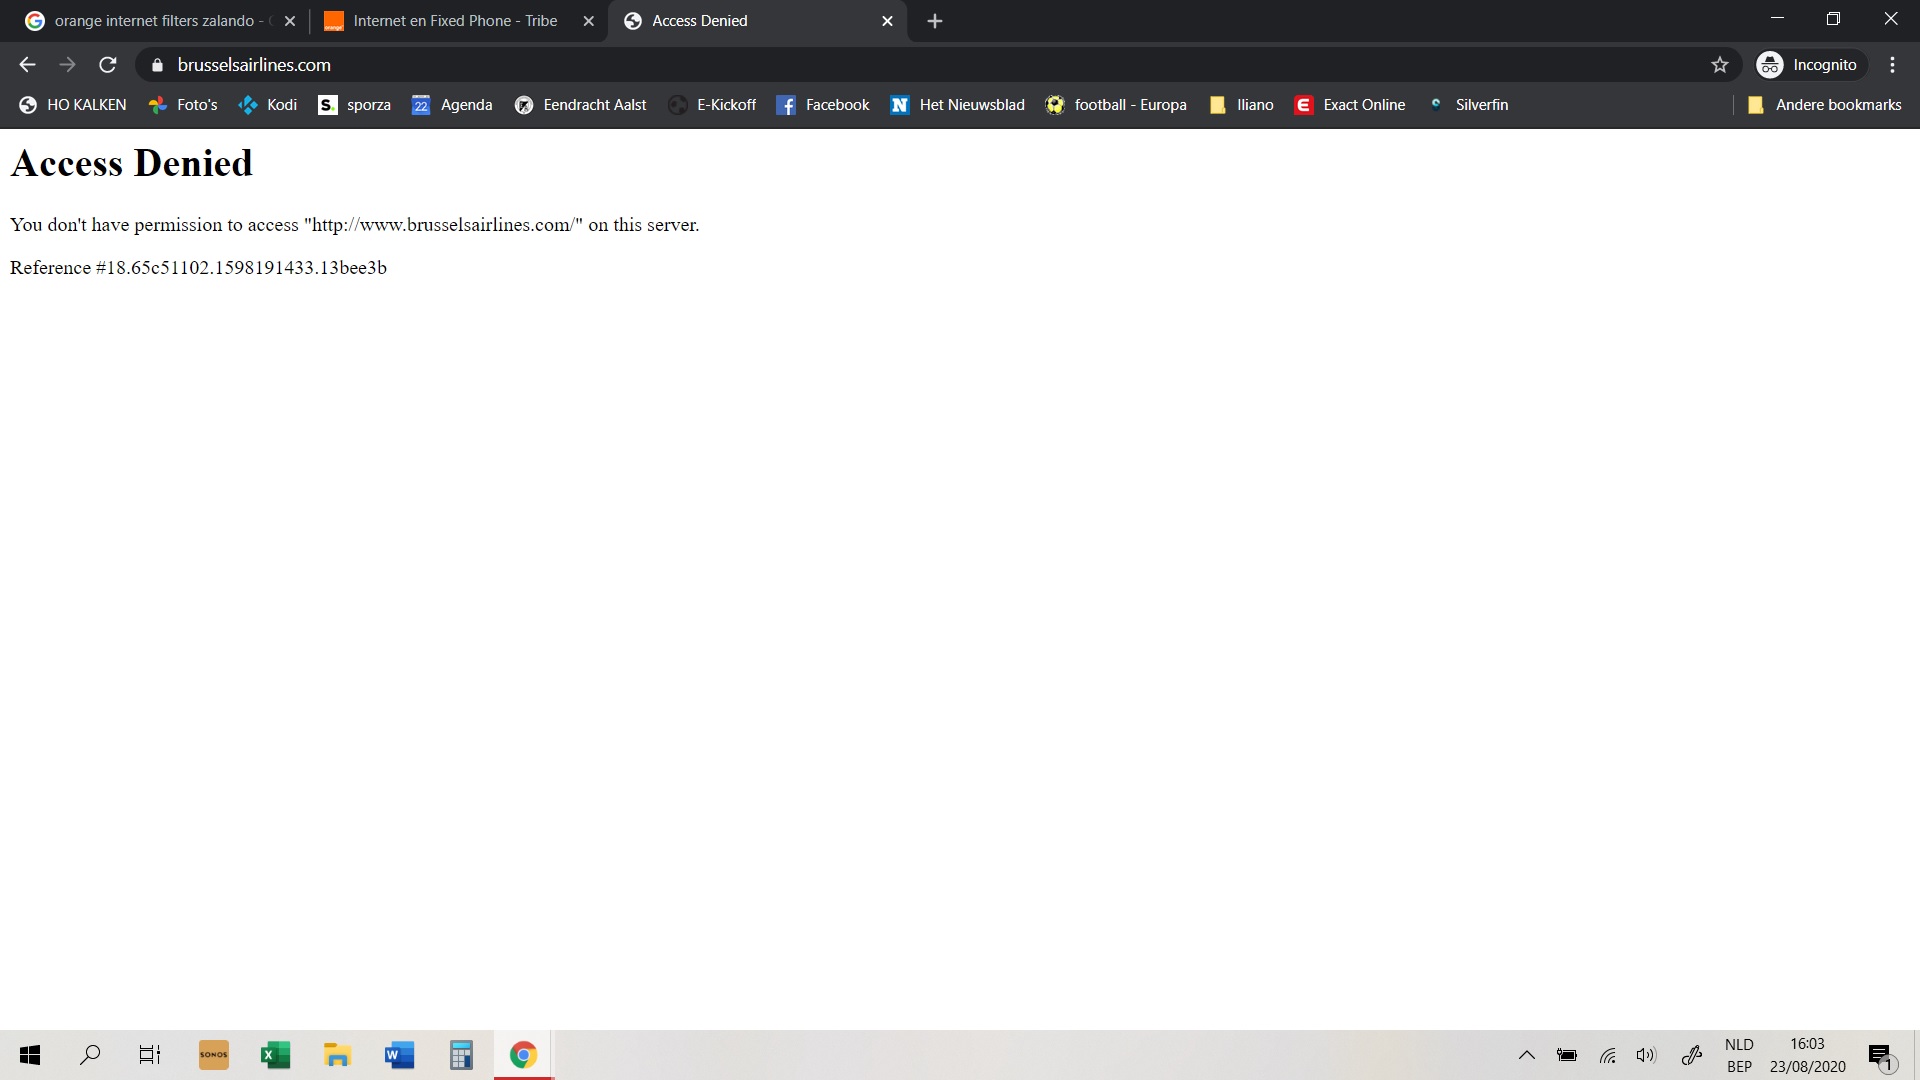Click the Access Denied heading

pyautogui.click(x=131, y=163)
